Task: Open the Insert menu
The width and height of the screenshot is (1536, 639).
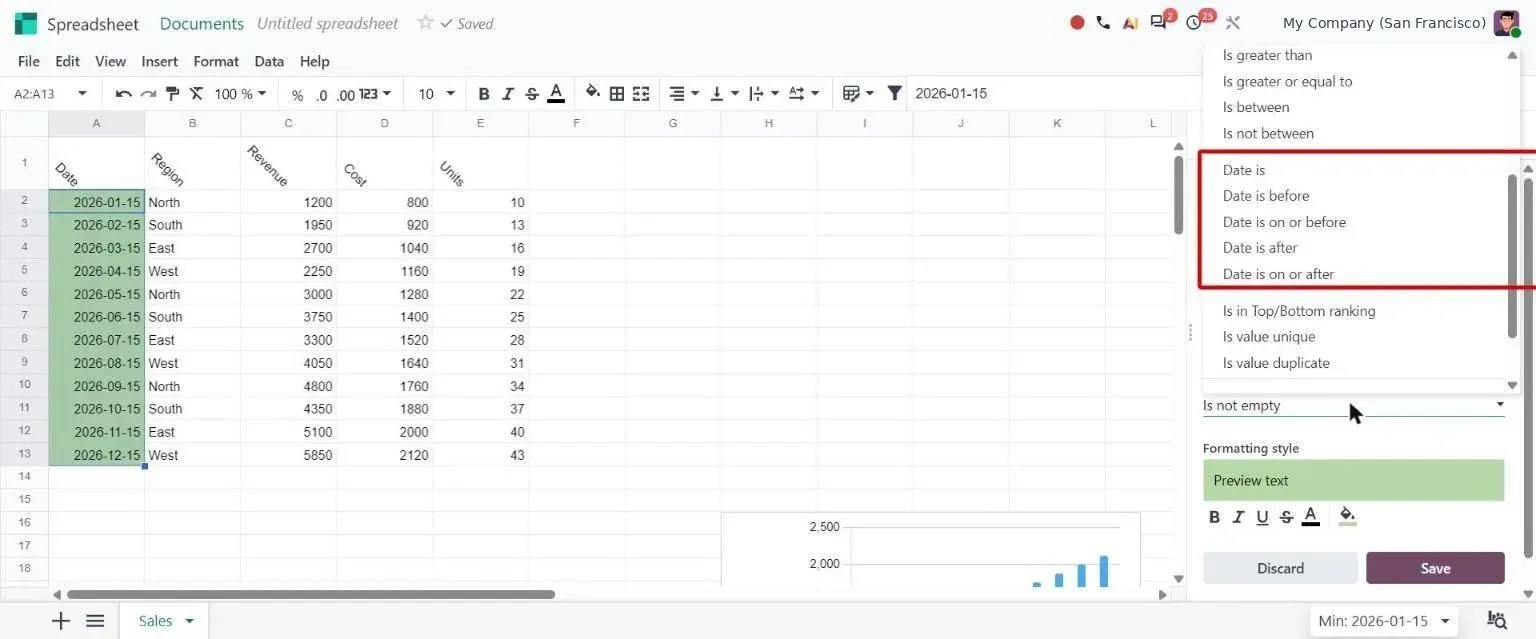Action: coord(159,61)
